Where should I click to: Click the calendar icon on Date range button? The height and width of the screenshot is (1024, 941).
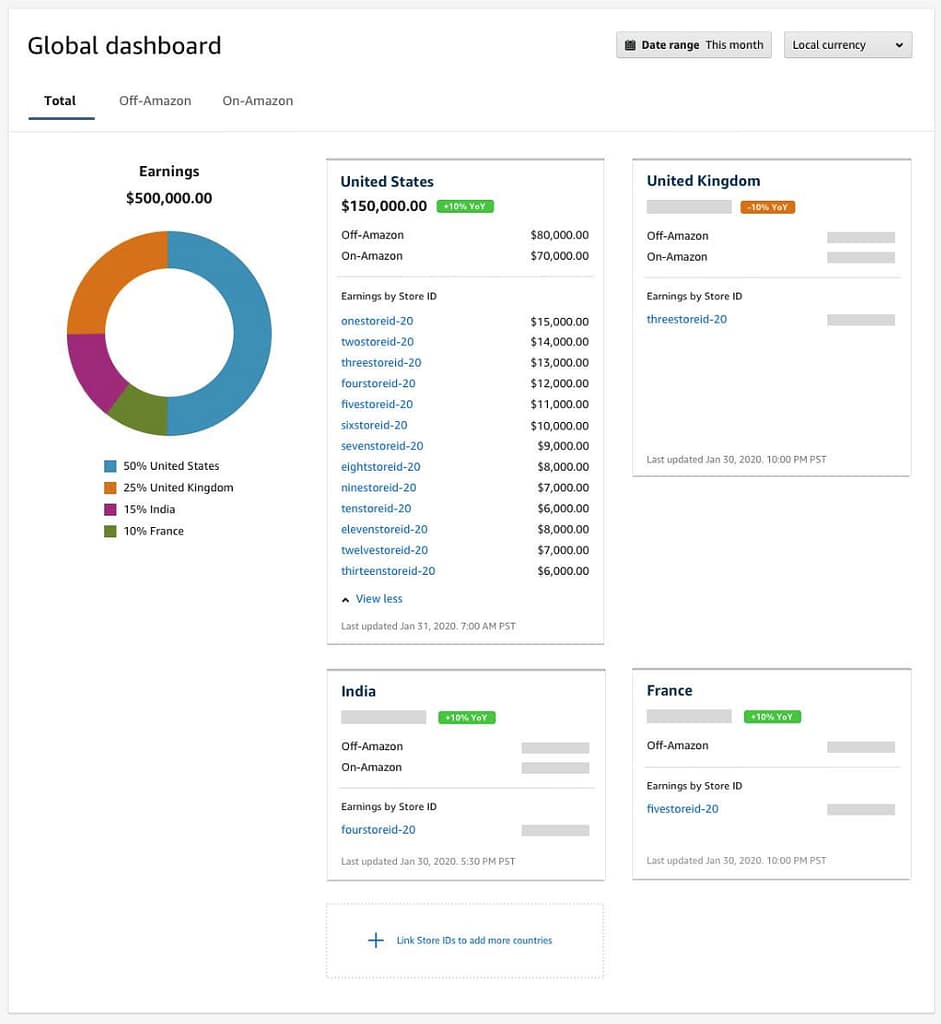[631, 44]
